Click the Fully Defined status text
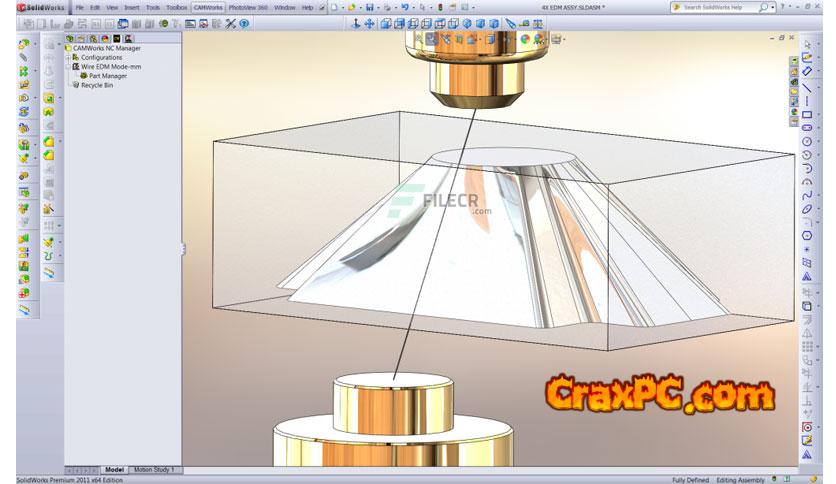This screenshot has width=836, height=484. click(690, 480)
